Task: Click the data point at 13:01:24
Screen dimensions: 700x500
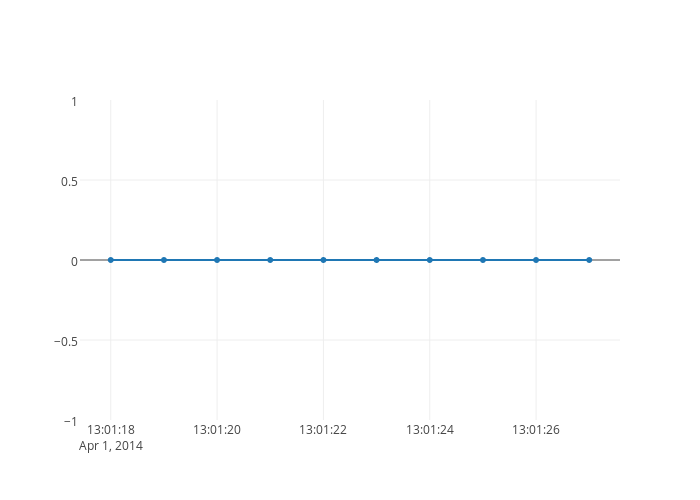Action: coord(430,260)
